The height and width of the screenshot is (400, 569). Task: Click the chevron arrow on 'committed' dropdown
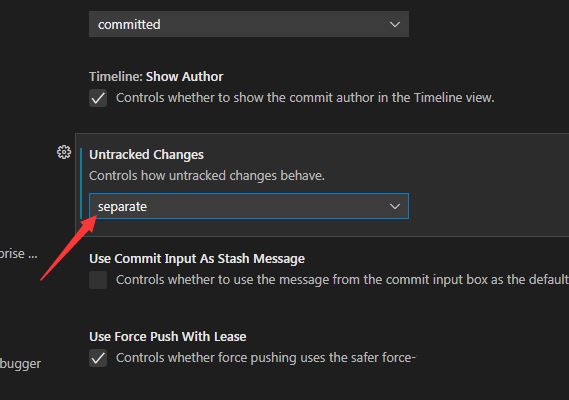click(394, 24)
